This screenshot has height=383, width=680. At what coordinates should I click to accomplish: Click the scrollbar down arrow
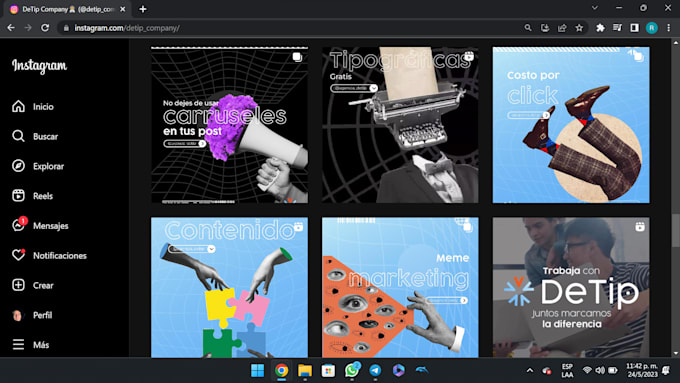coord(676,354)
